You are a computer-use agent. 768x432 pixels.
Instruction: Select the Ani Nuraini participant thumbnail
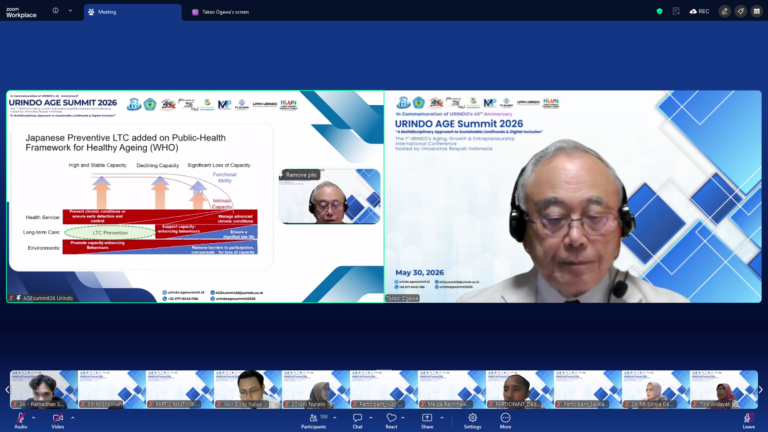click(x=316, y=389)
